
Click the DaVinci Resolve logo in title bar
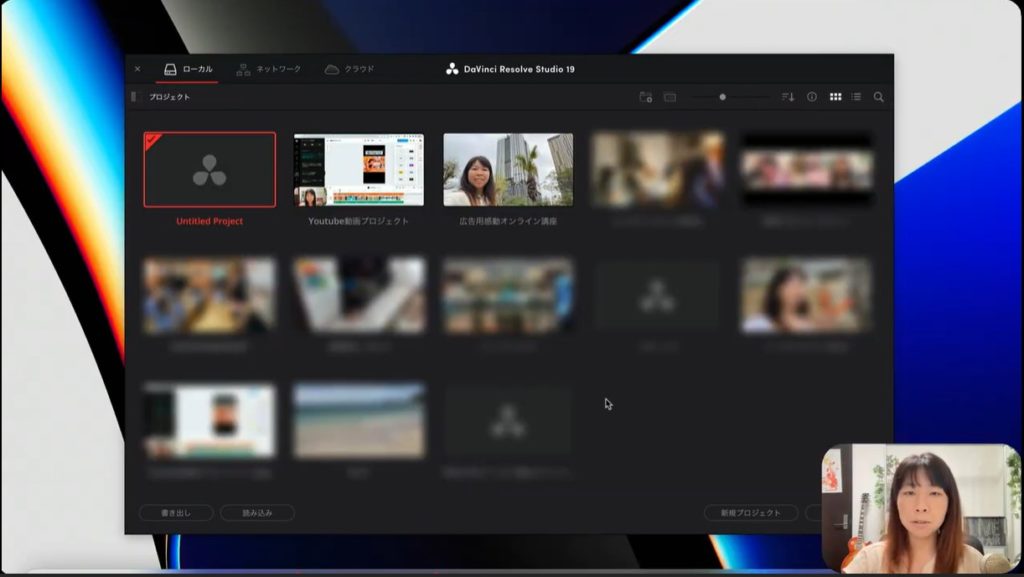452,69
